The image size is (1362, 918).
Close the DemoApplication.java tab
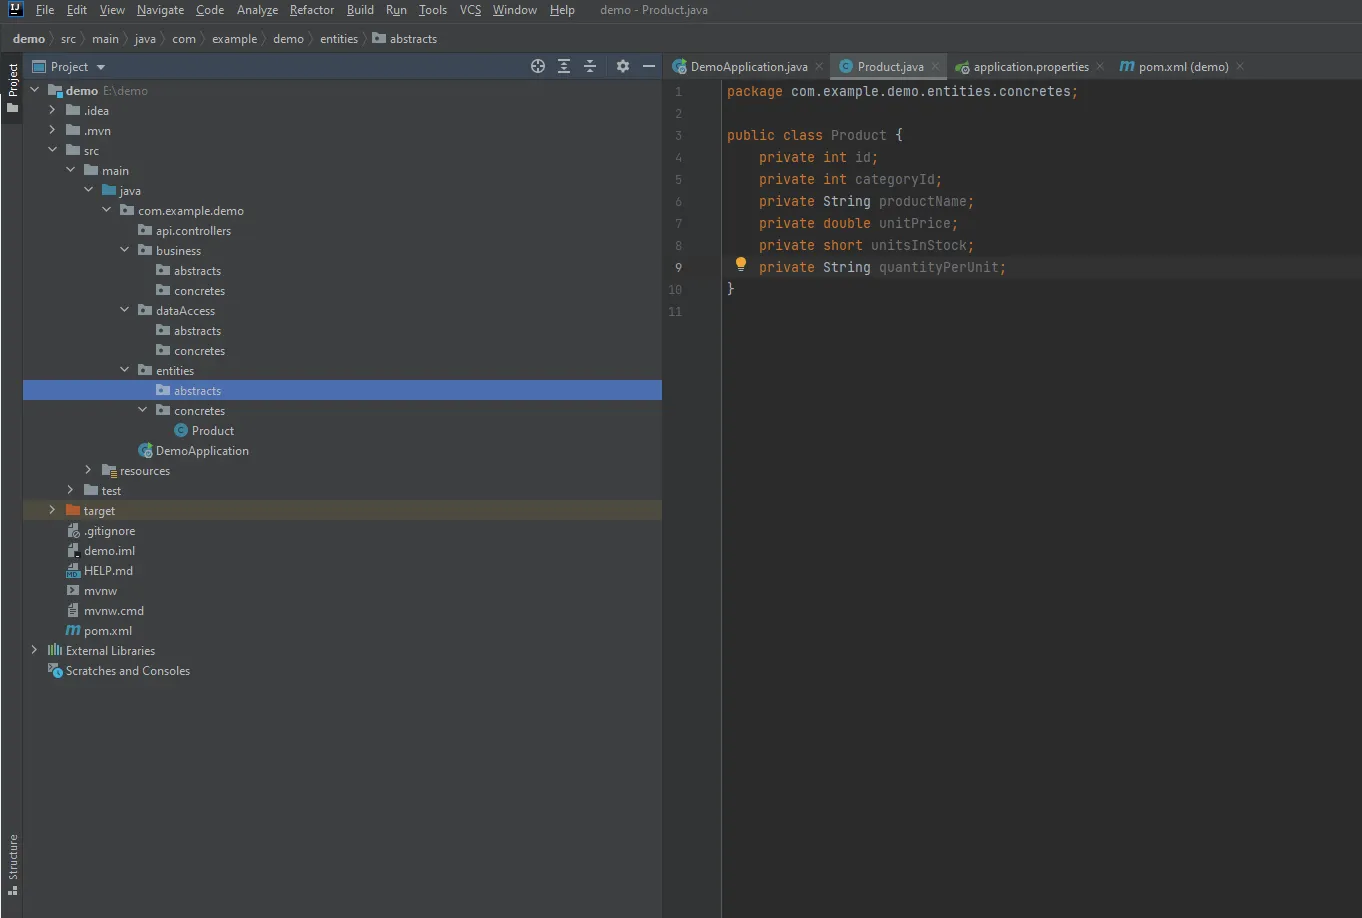819,67
